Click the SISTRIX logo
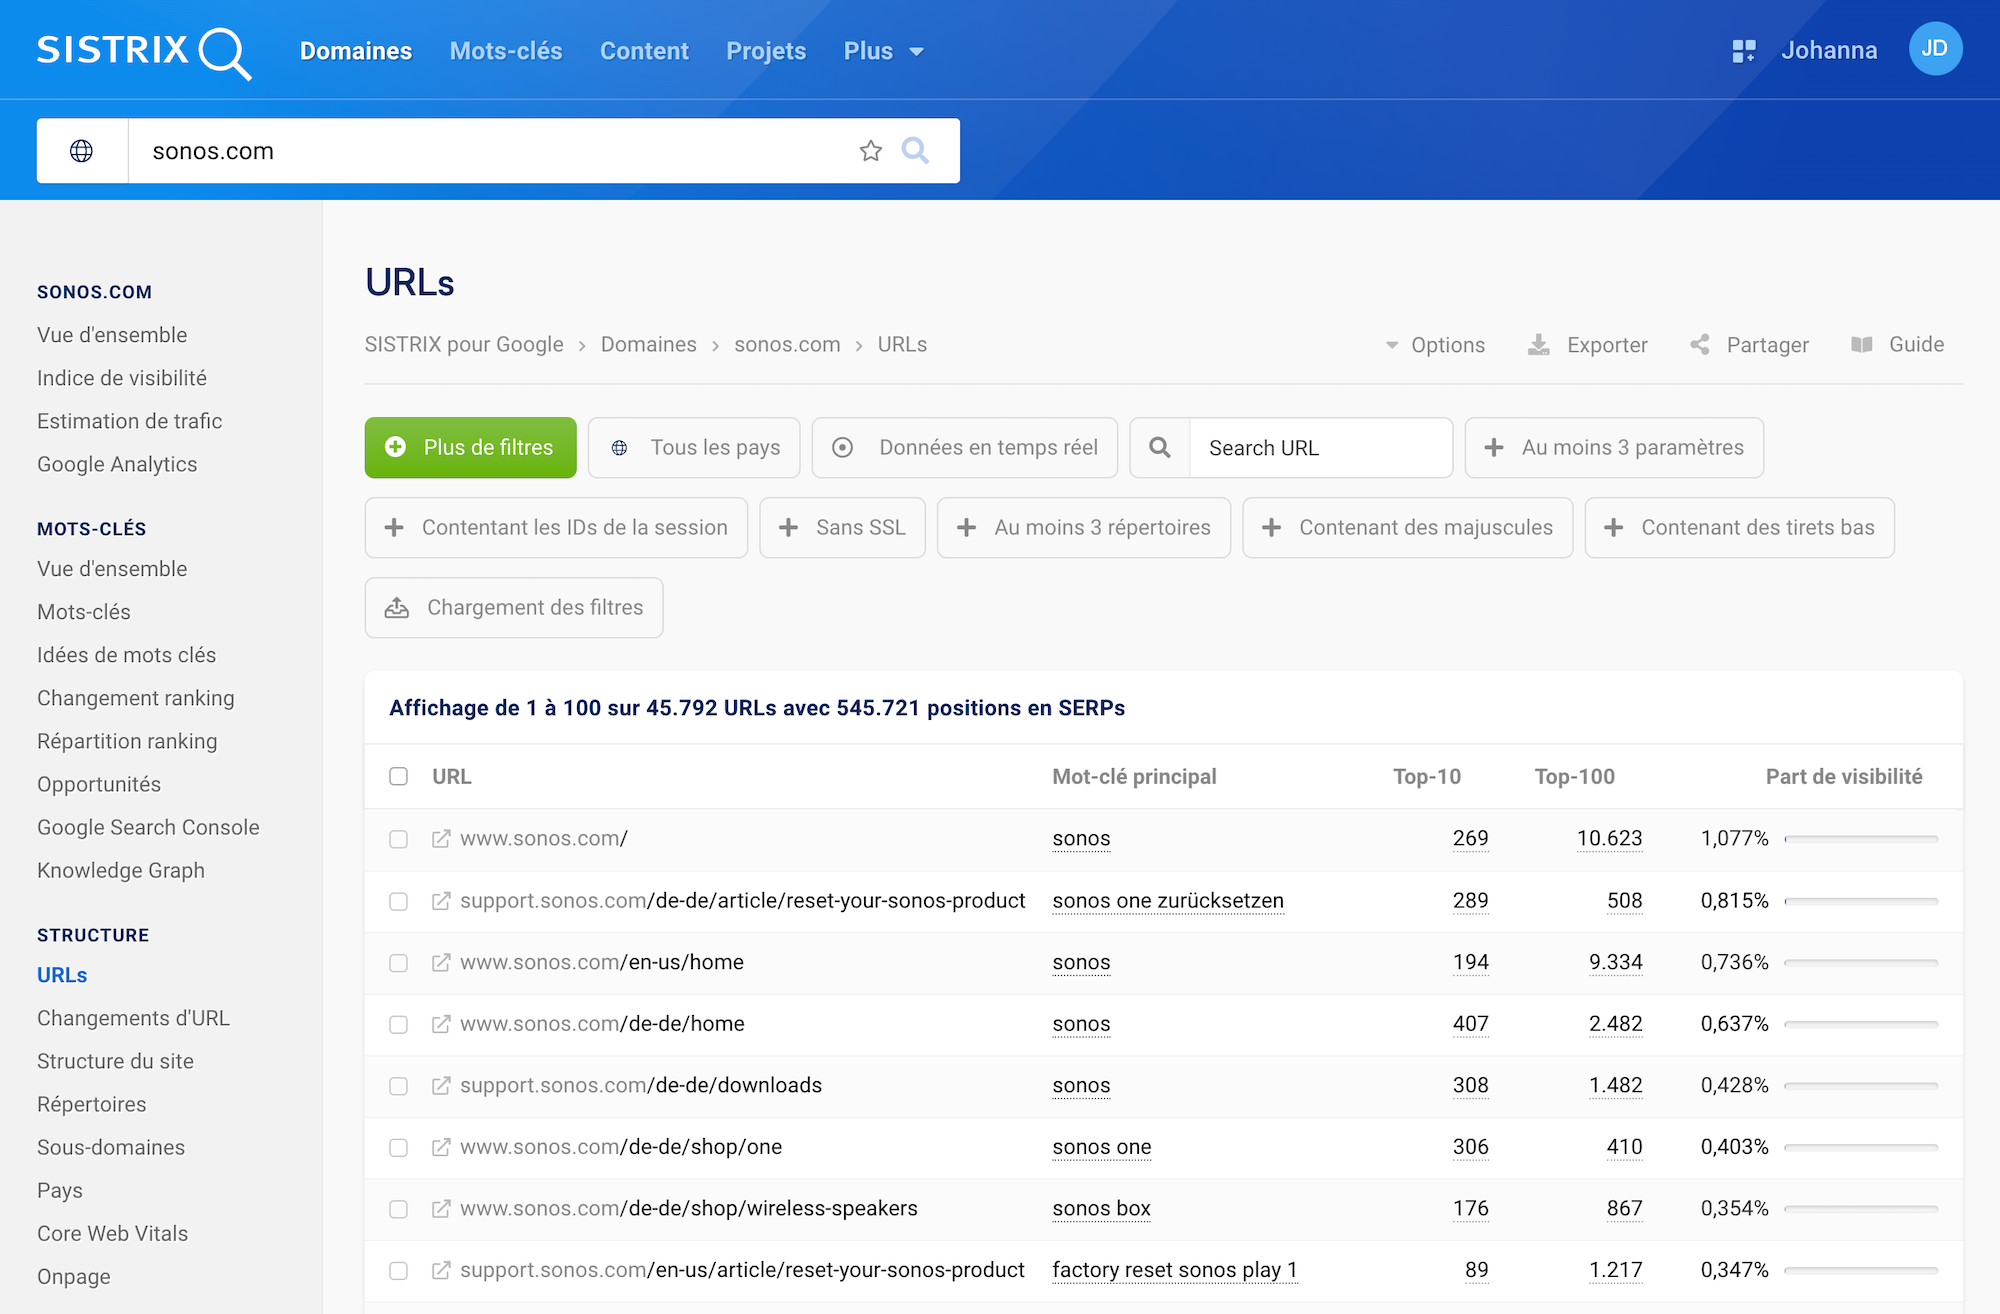This screenshot has width=2000, height=1314. tap(144, 51)
